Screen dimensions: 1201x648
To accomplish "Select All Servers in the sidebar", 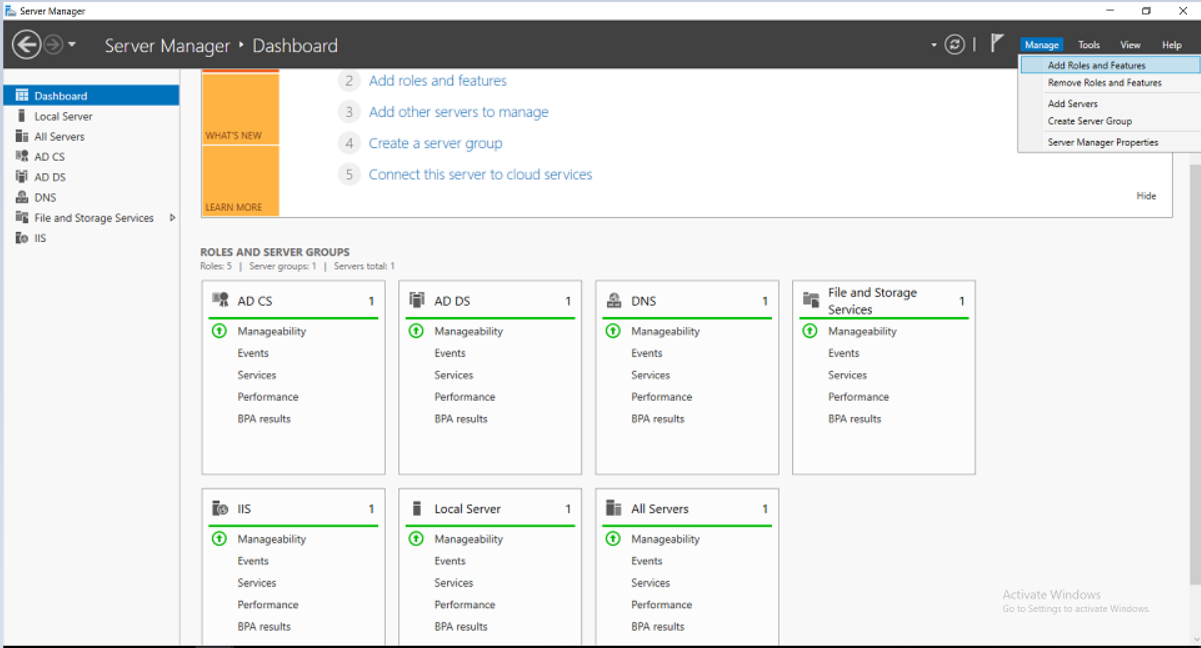I will click(91, 136).
